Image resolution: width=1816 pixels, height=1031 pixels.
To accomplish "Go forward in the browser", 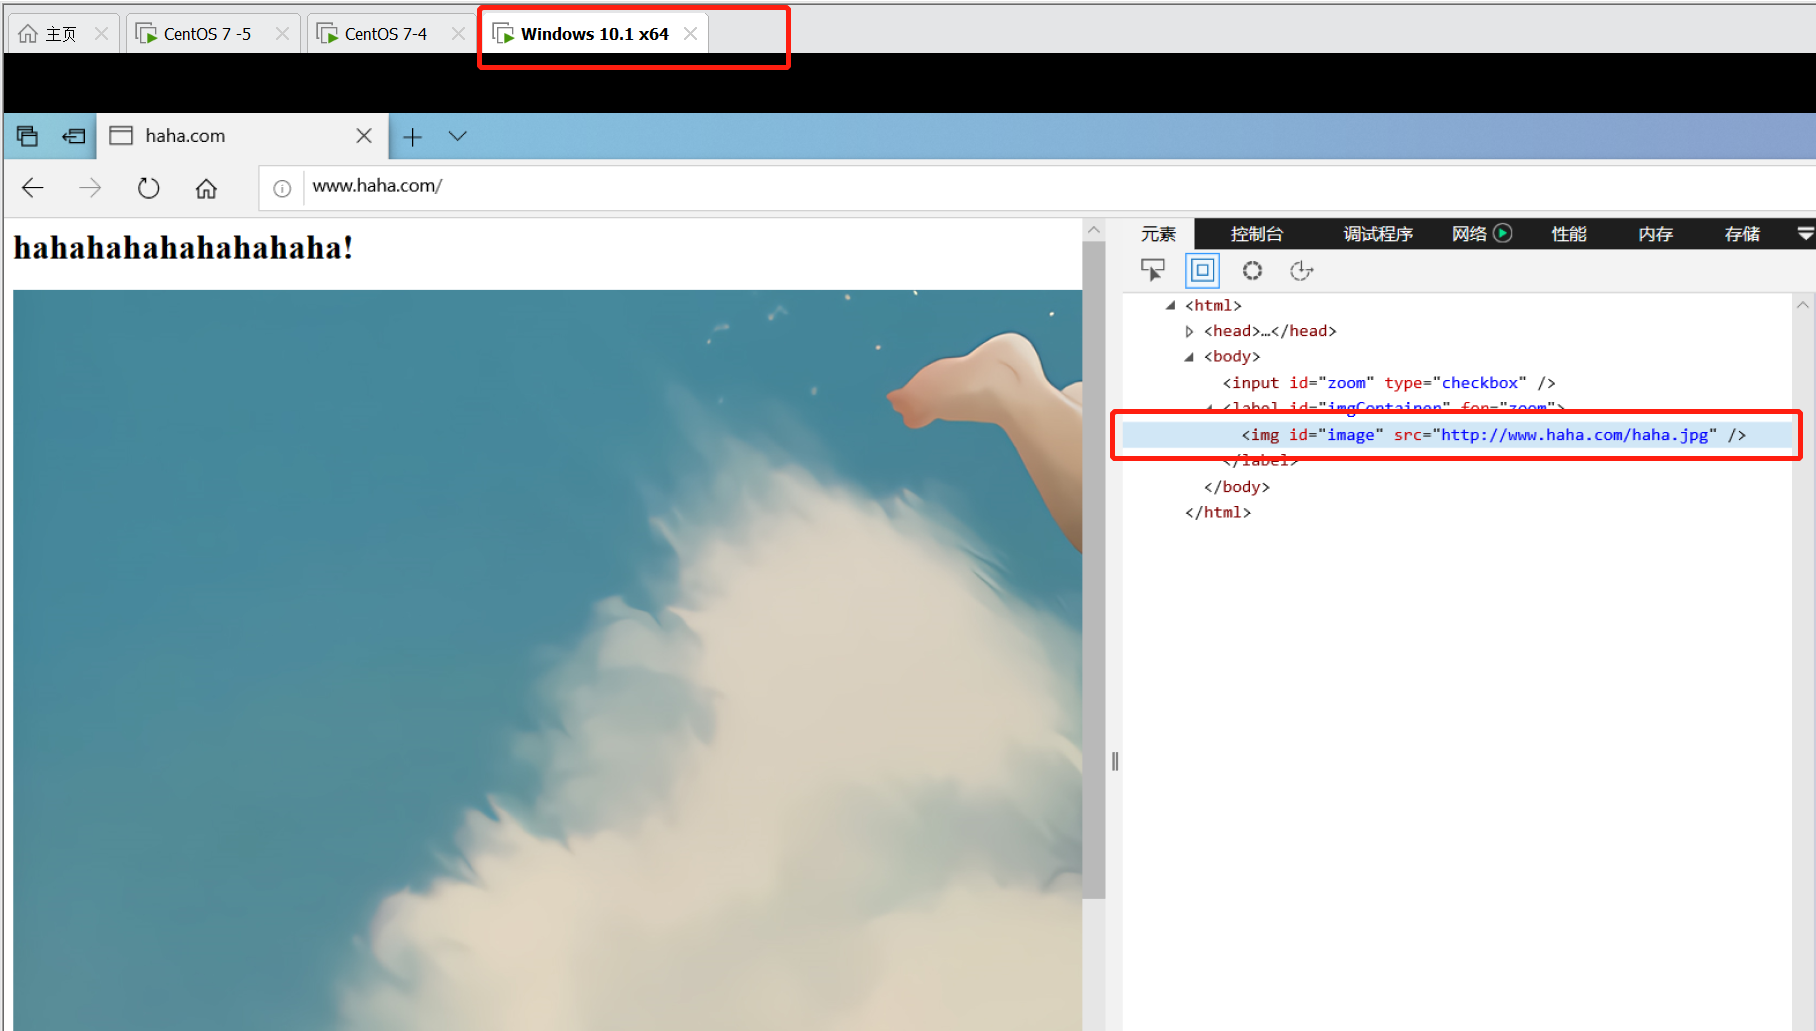I will click(x=90, y=188).
